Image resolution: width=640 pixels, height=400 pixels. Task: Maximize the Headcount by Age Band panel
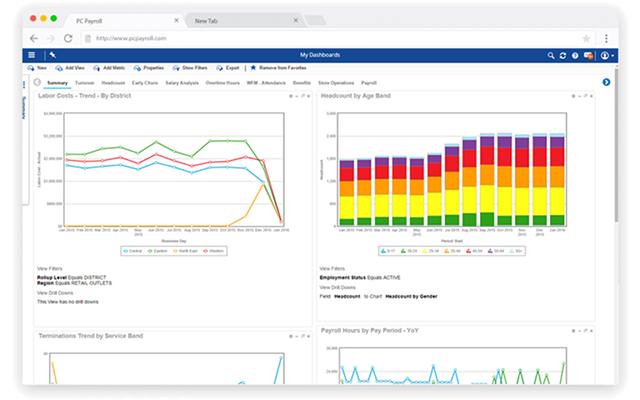point(585,96)
